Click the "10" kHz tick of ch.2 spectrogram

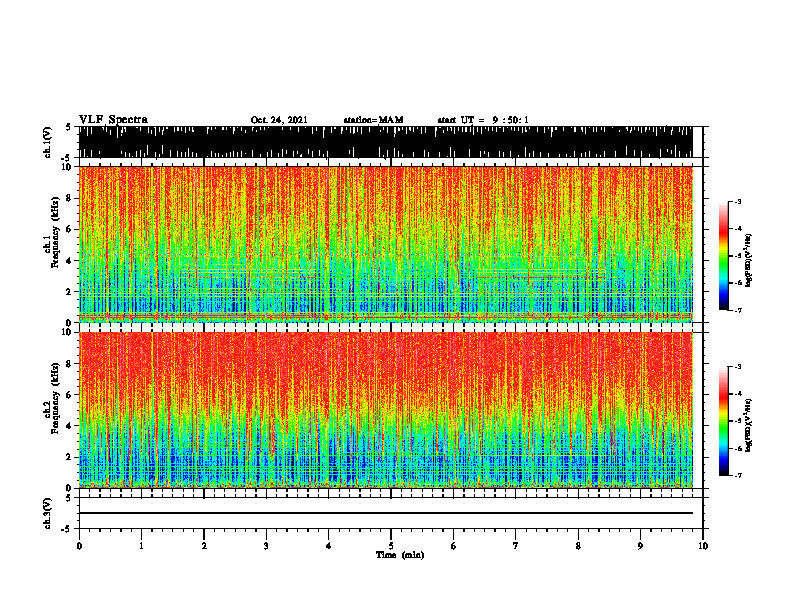[67, 332]
